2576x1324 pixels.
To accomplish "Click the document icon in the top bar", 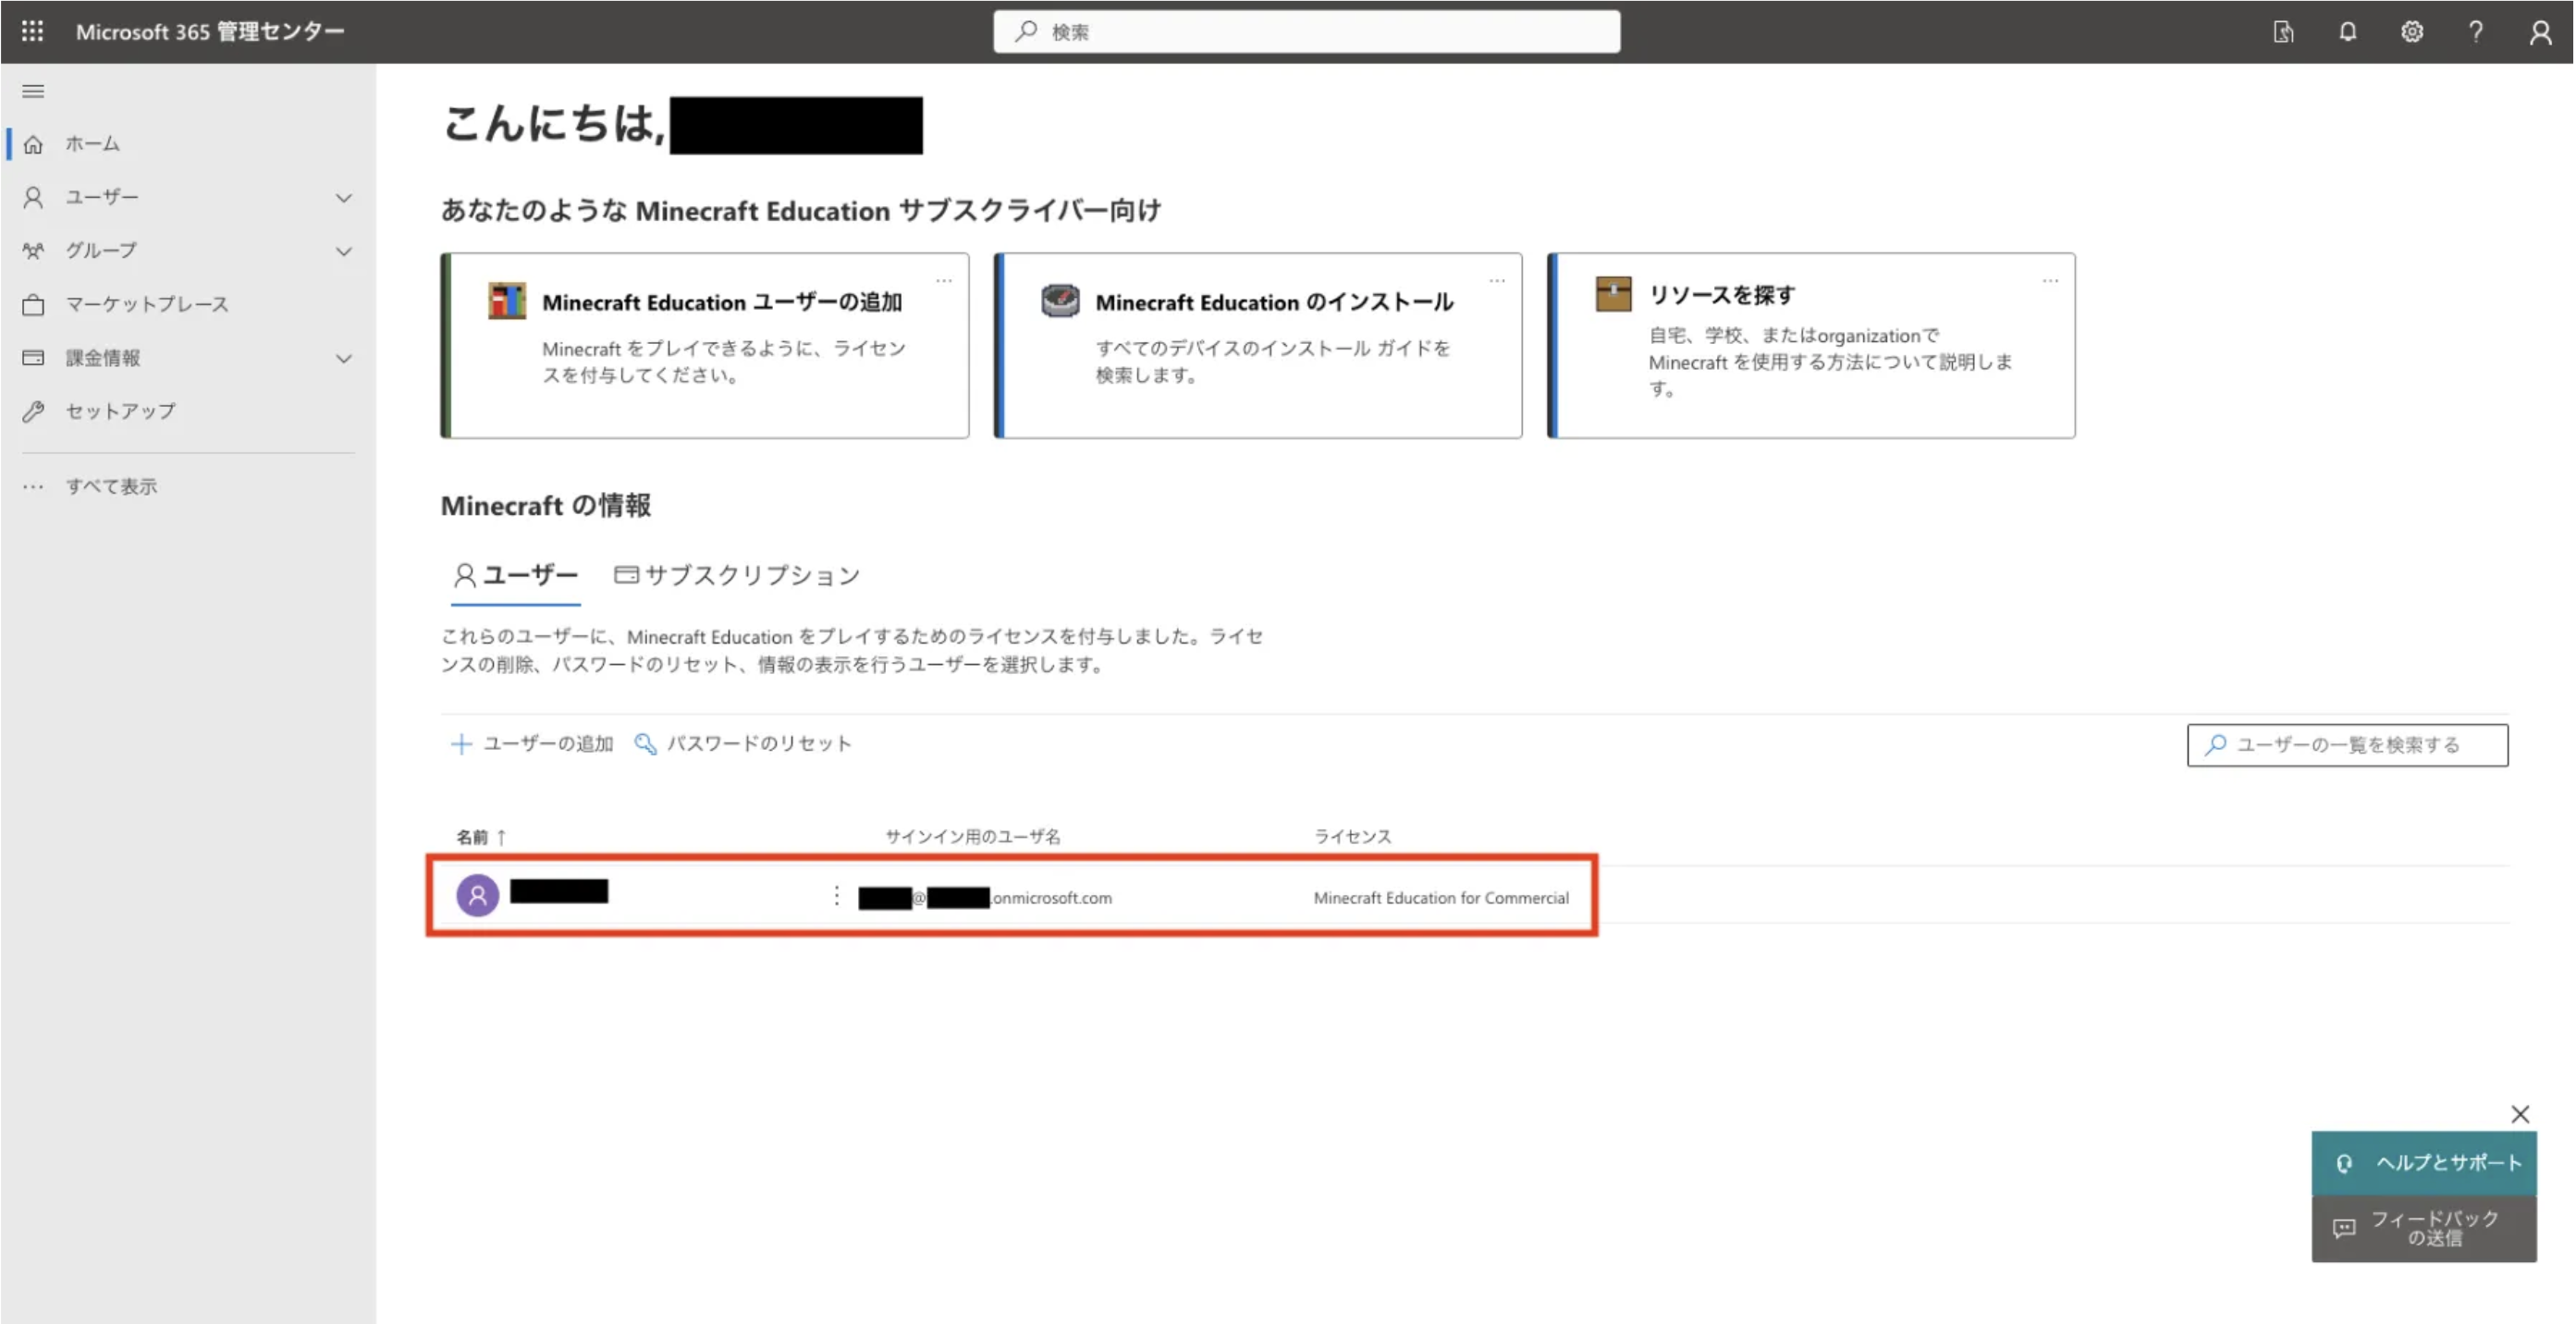I will [2283, 31].
